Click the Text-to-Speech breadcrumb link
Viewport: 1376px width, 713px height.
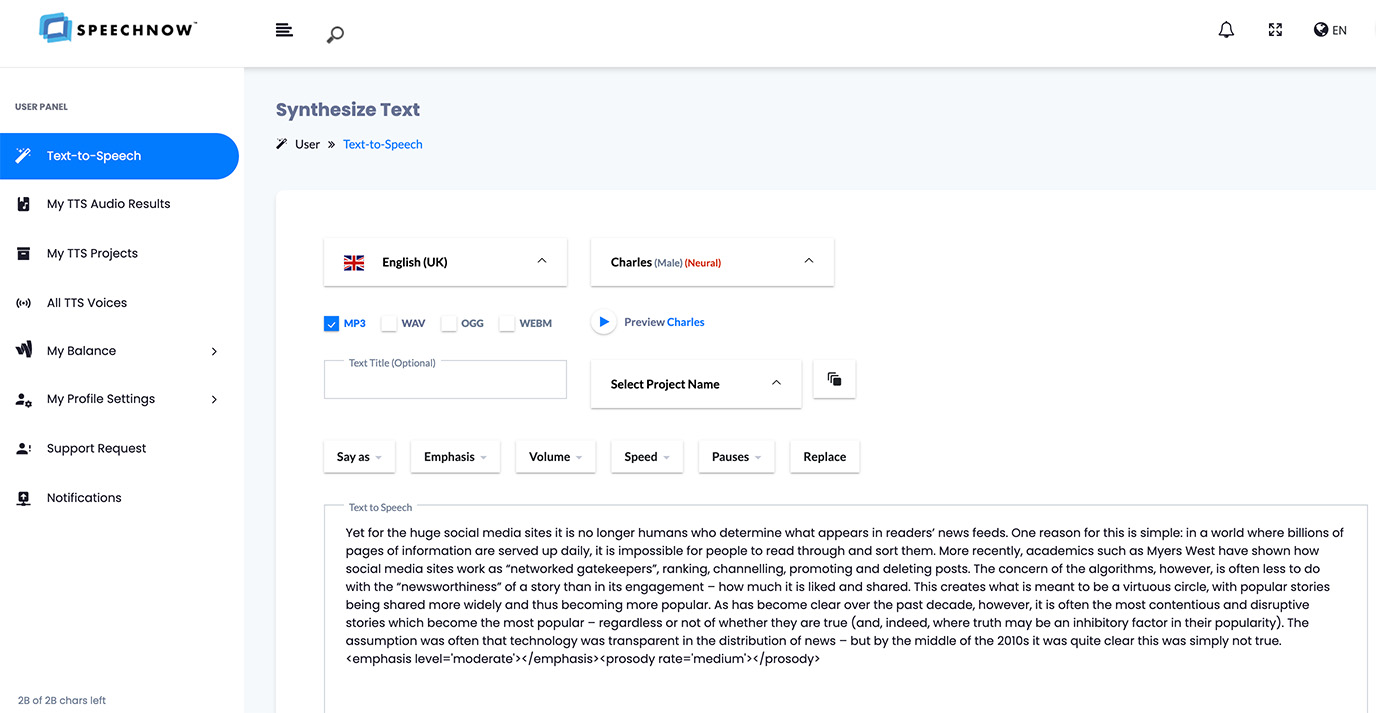pyautogui.click(x=382, y=144)
